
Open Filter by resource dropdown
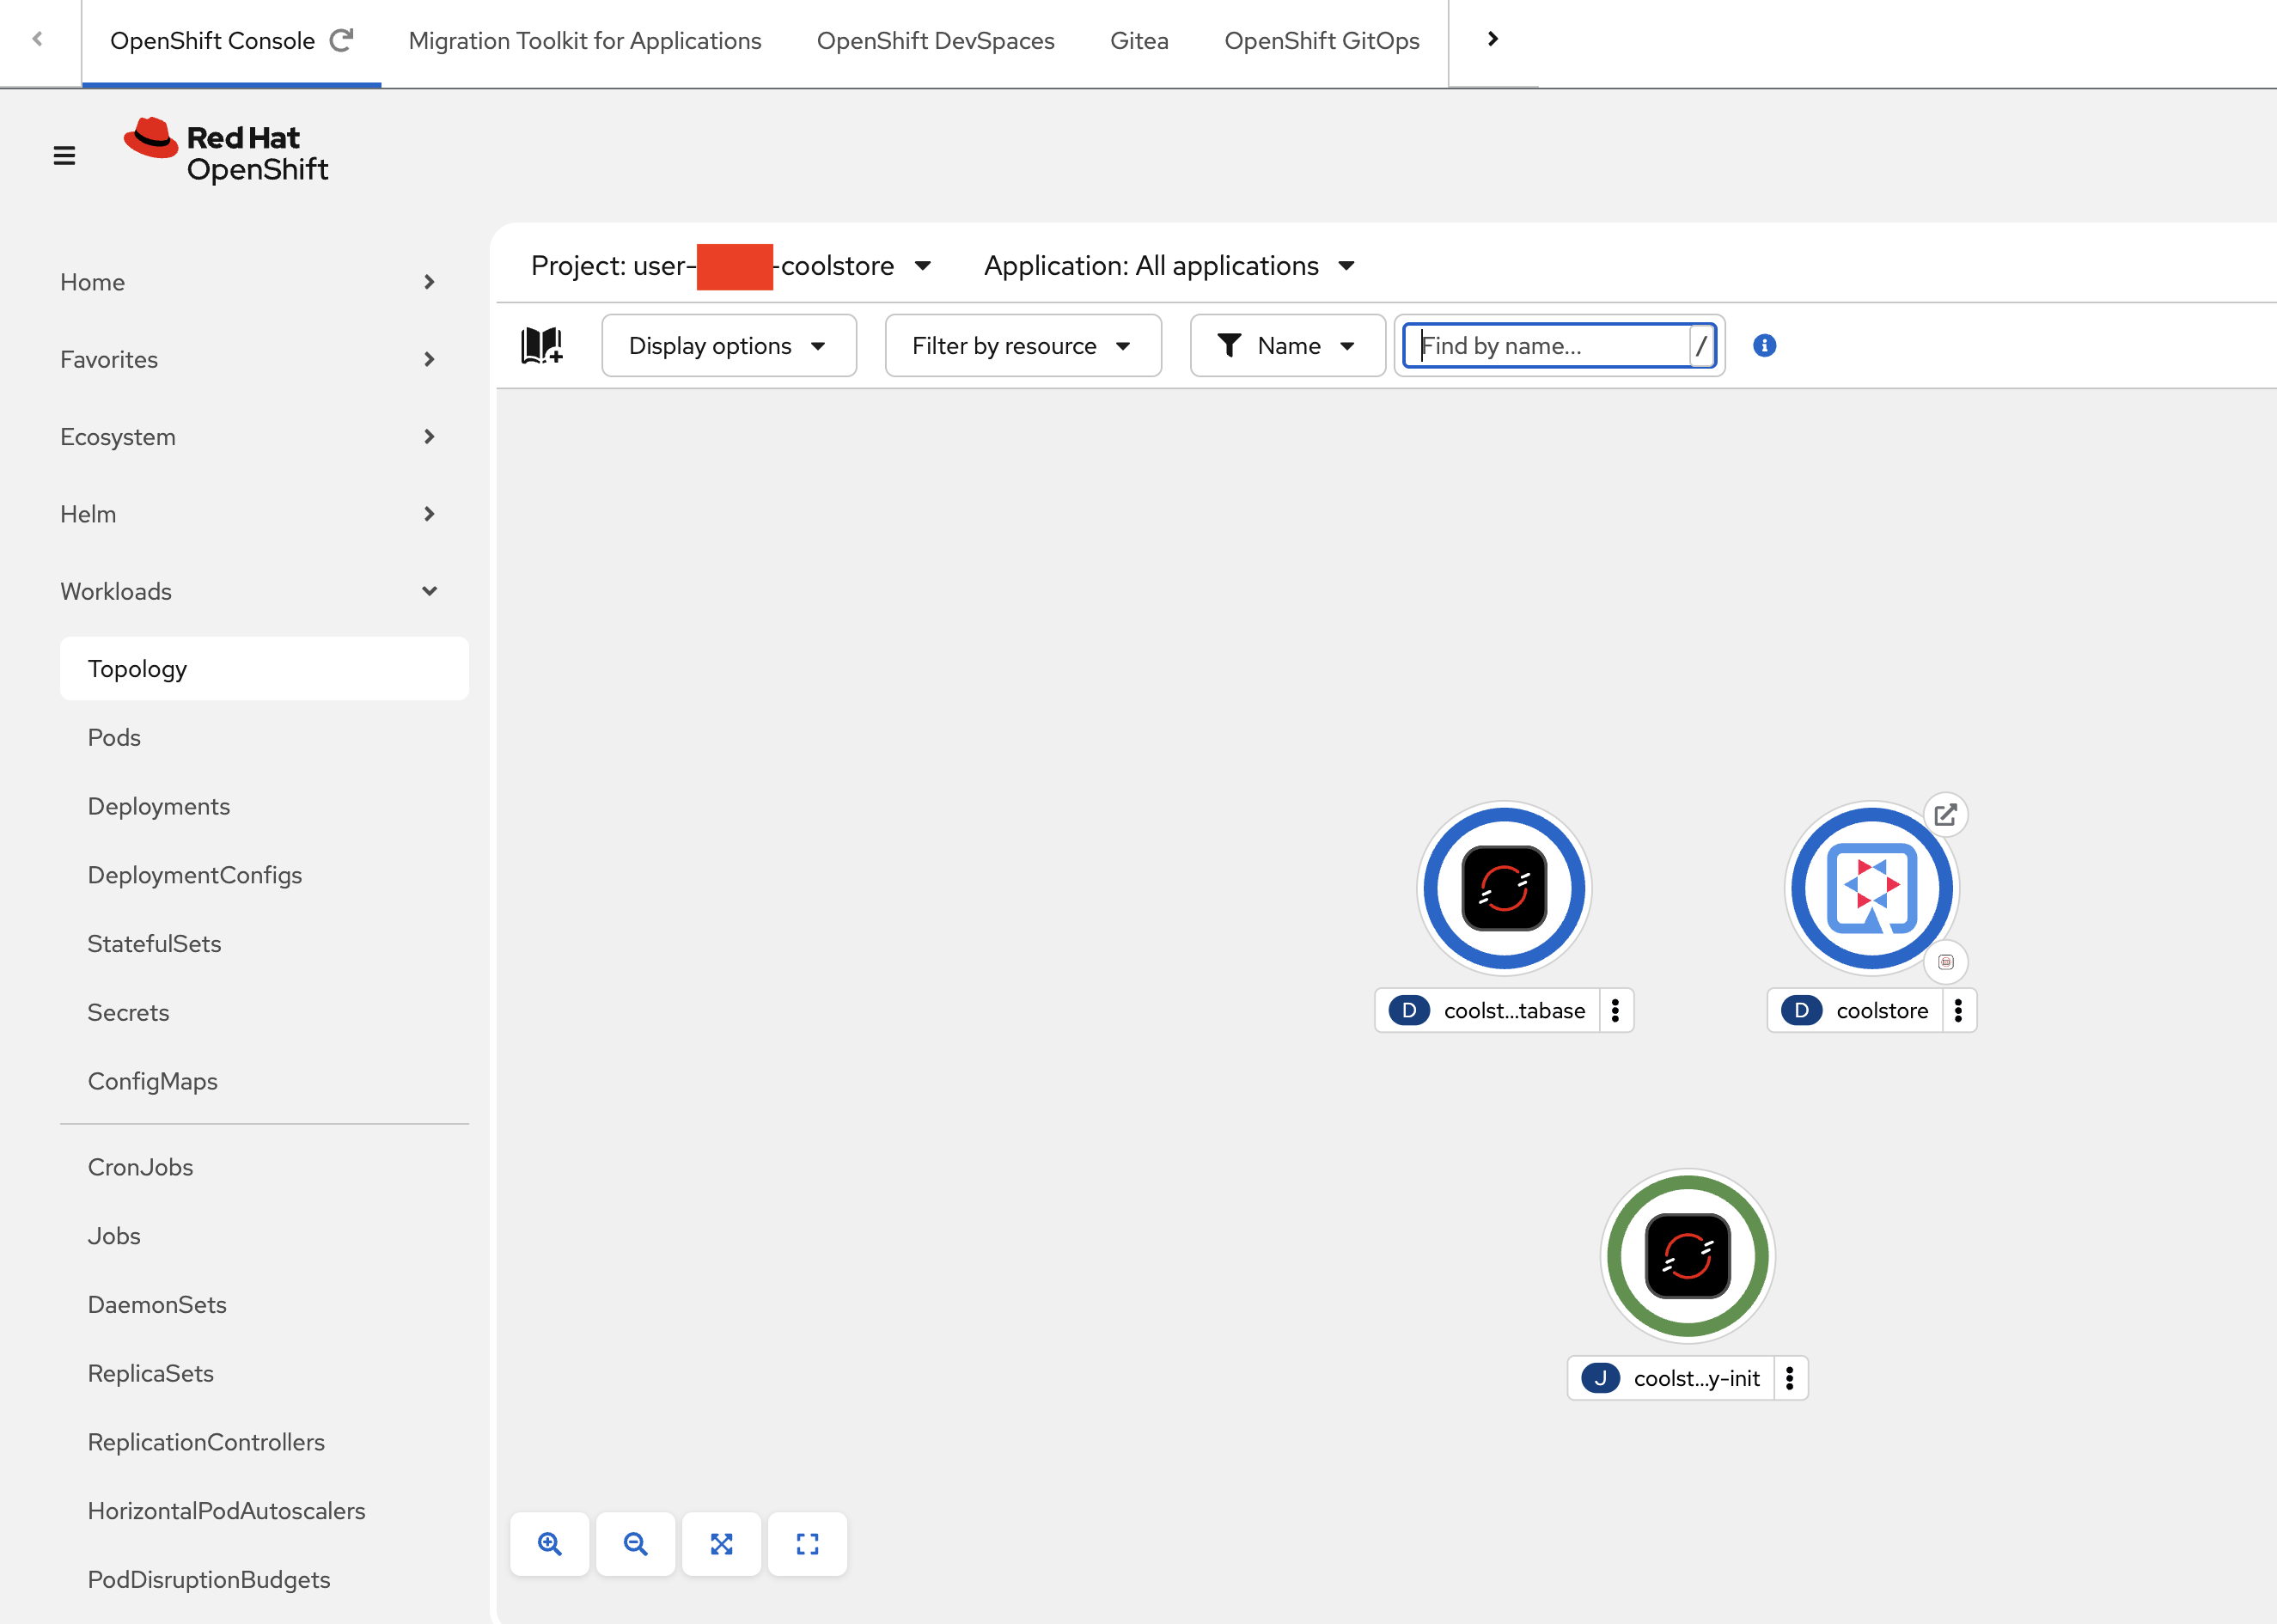[x=1022, y=345]
